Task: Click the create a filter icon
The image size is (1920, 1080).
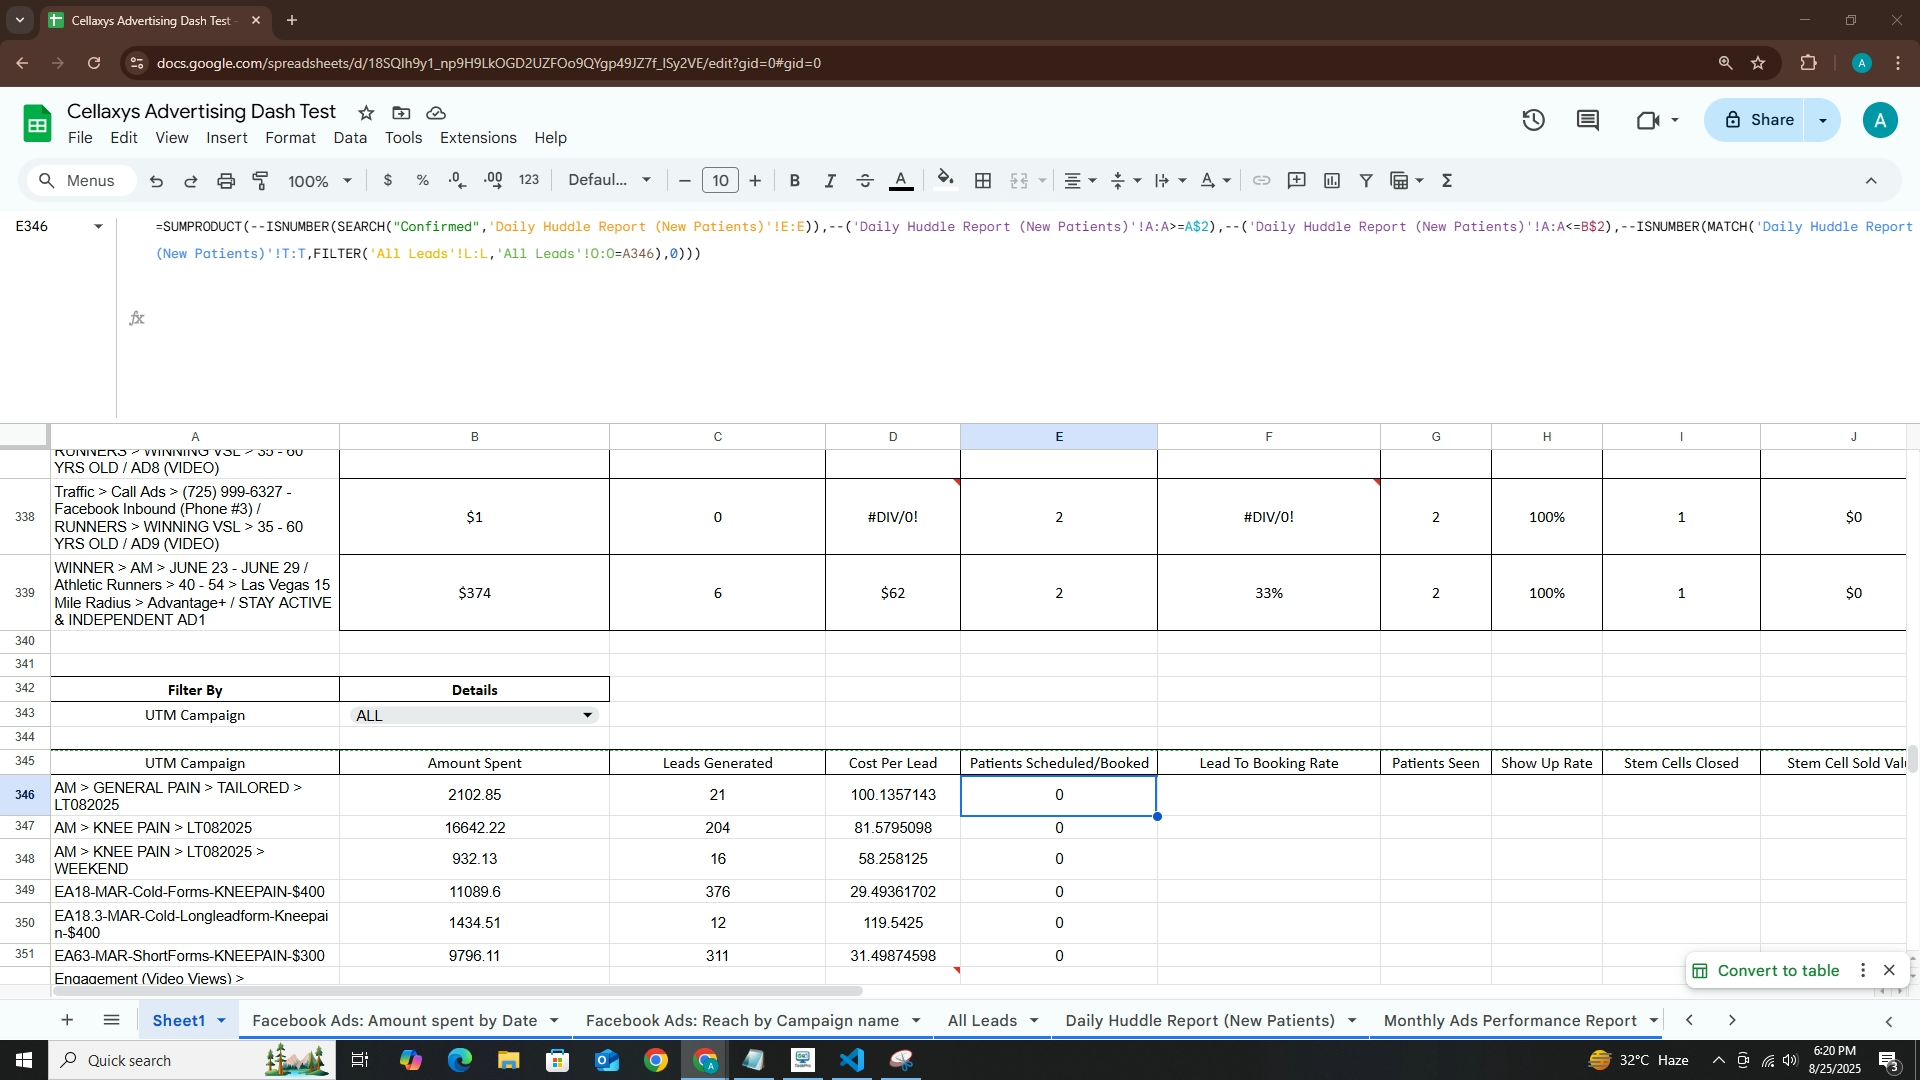Action: point(1366,181)
